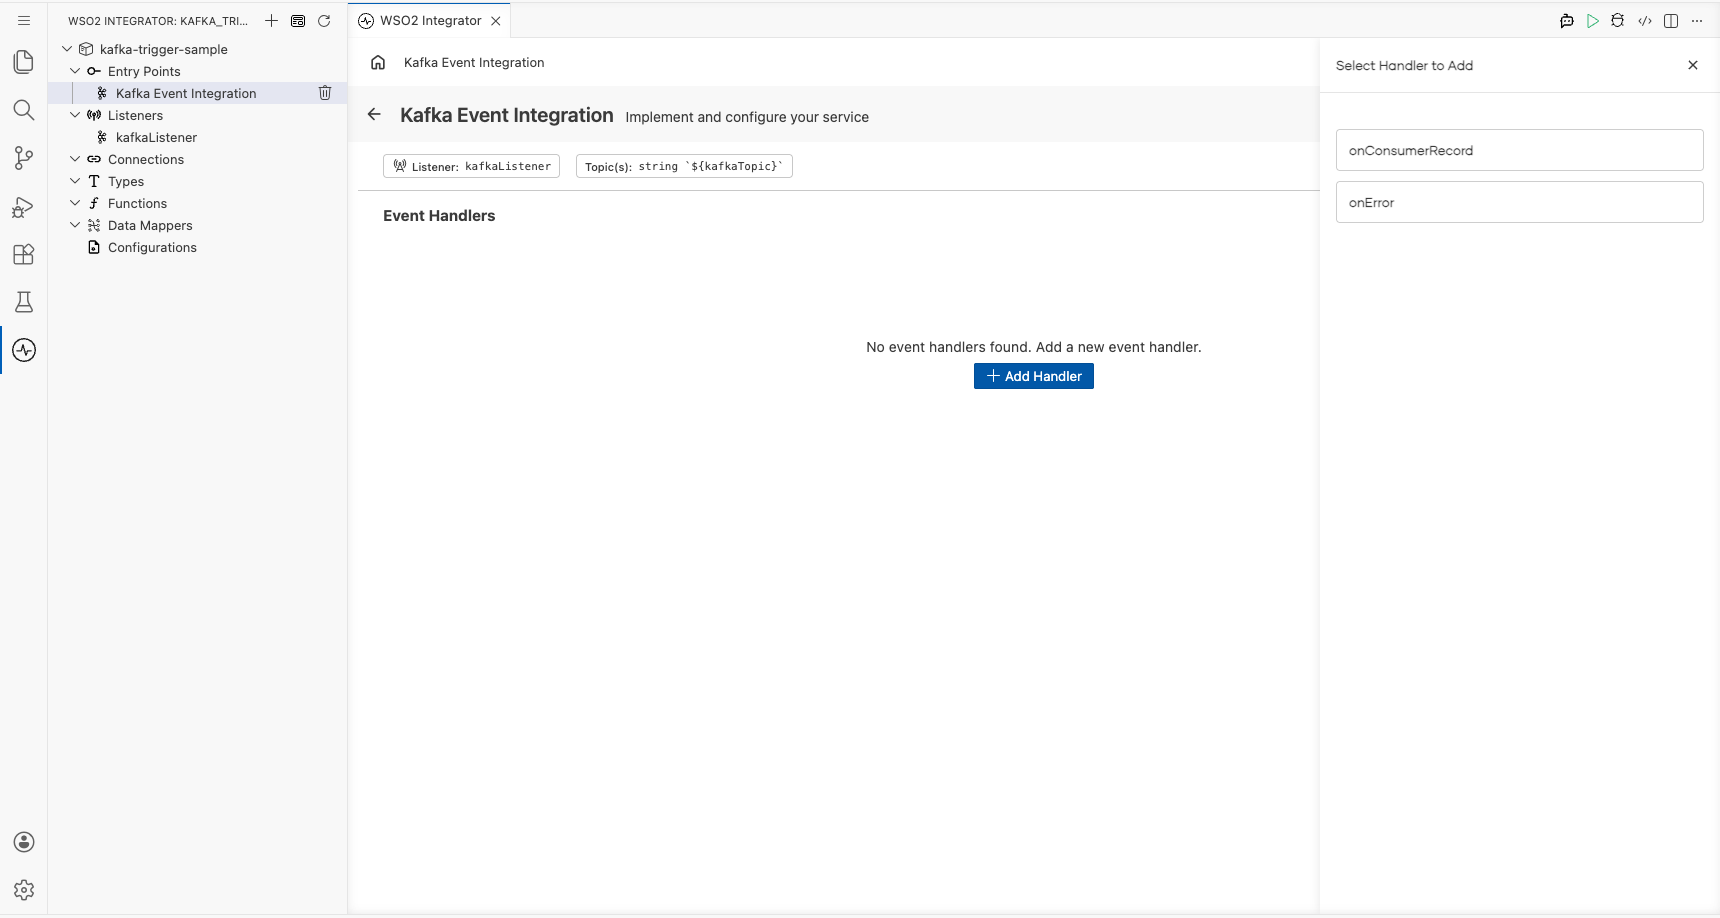Image resolution: width=1720 pixels, height=918 pixels.
Task: Open the Manage settings gear
Action: [x=24, y=890]
